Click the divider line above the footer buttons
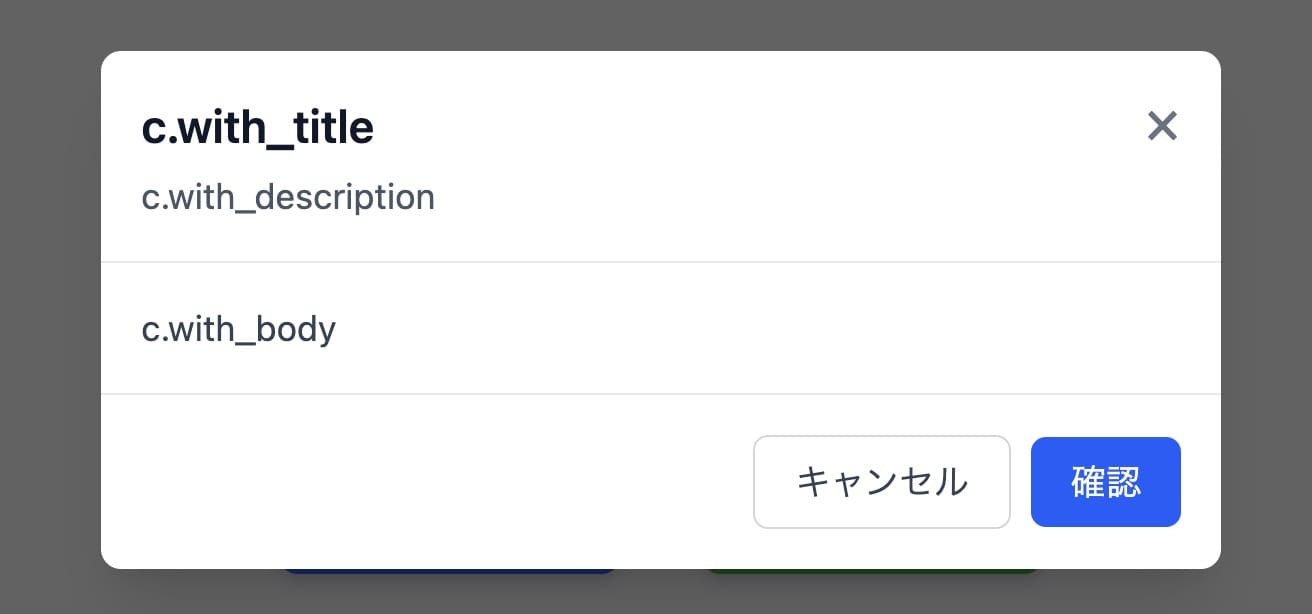The image size is (1312, 614). (x=660, y=394)
